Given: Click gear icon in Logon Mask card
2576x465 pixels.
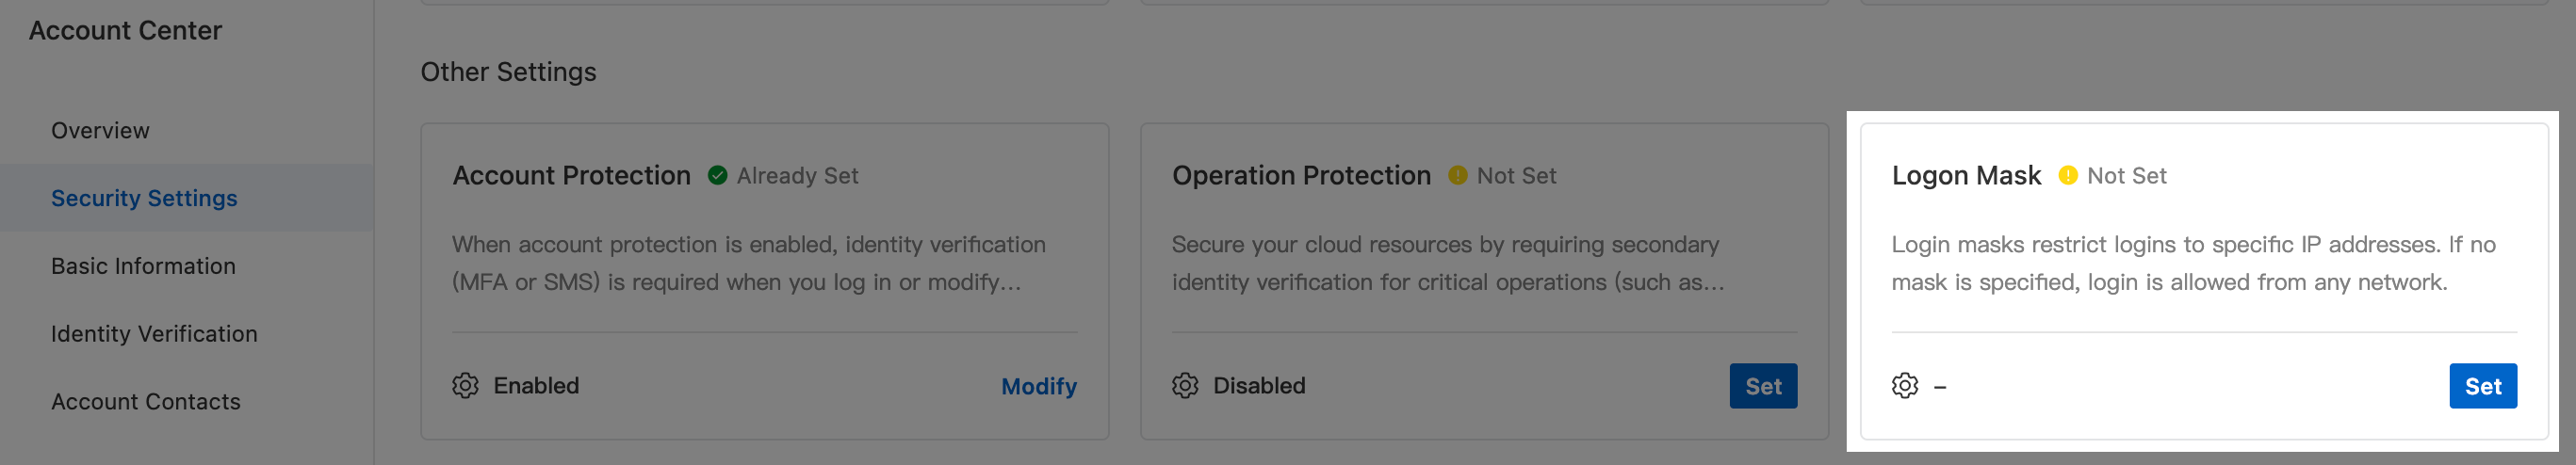Looking at the screenshot, I should point(1905,386).
